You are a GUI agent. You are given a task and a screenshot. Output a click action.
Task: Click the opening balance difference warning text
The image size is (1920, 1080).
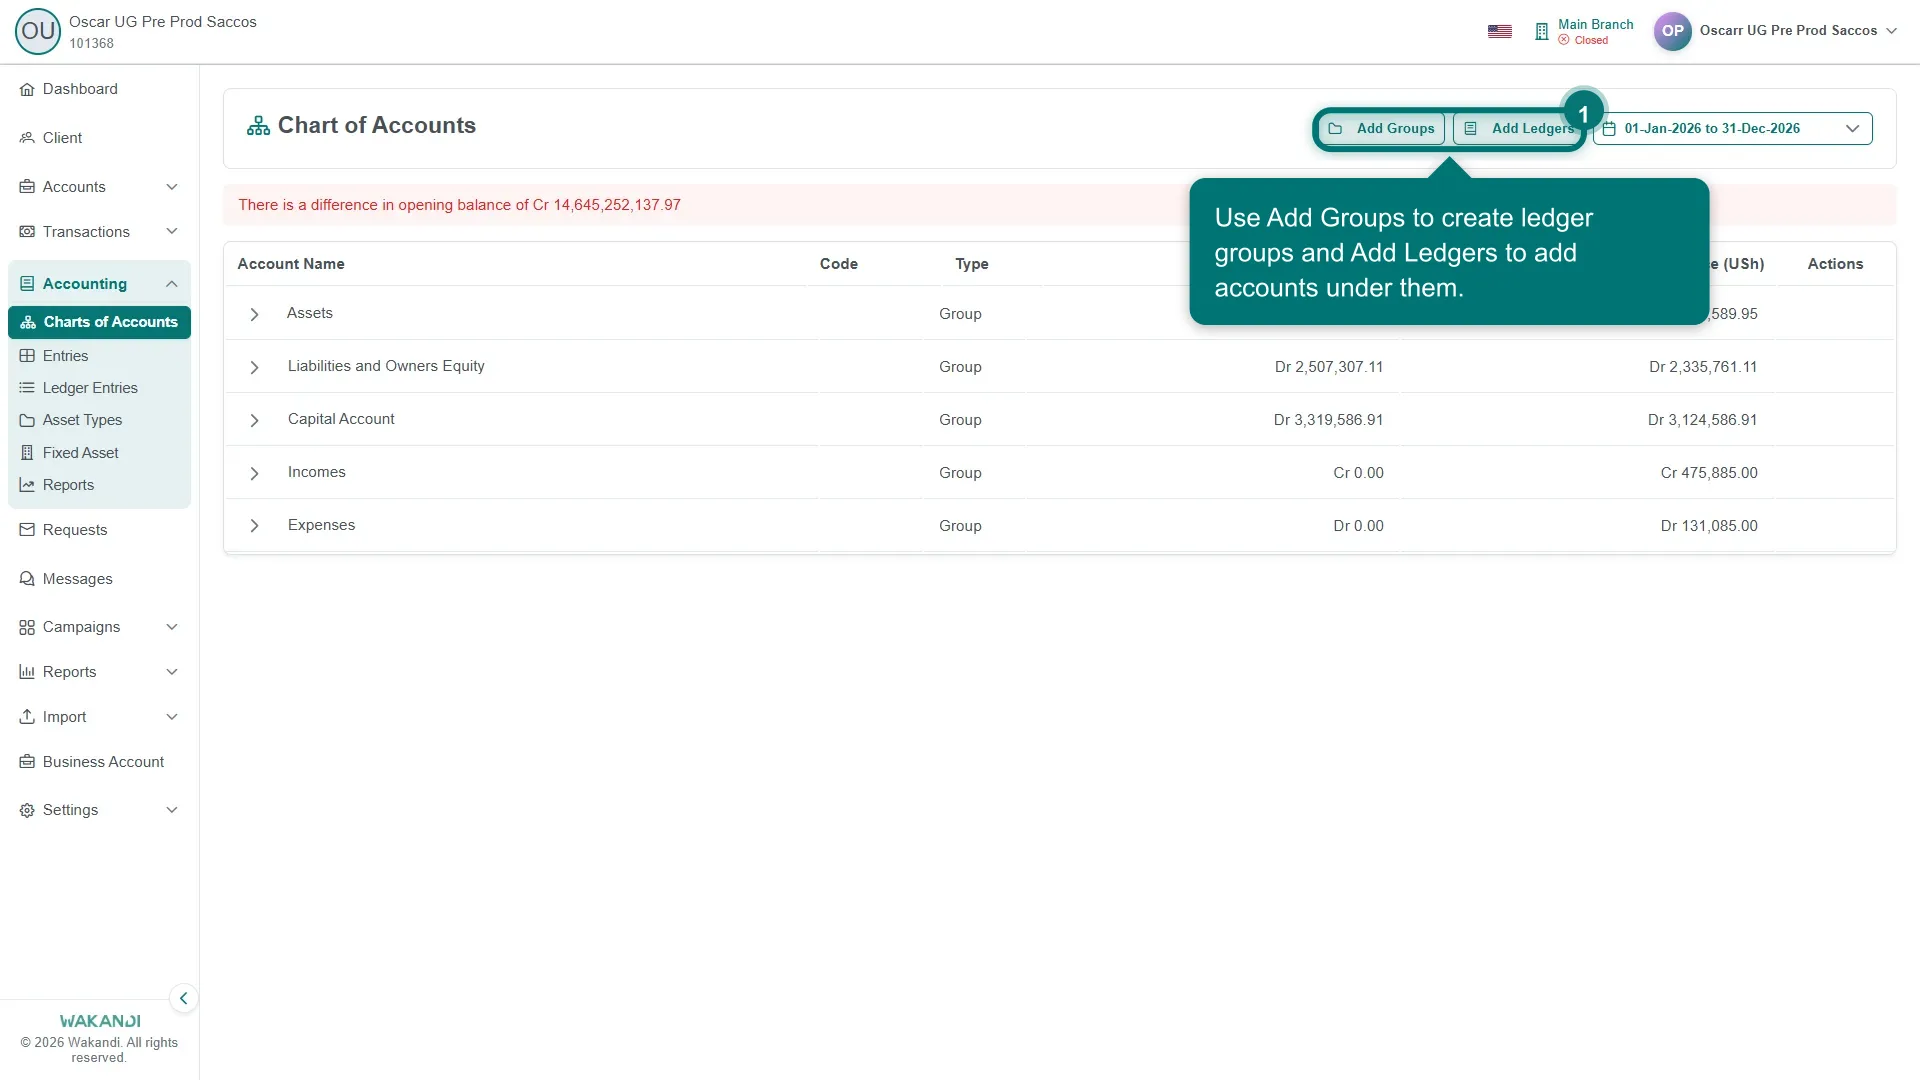[x=459, y=205]
